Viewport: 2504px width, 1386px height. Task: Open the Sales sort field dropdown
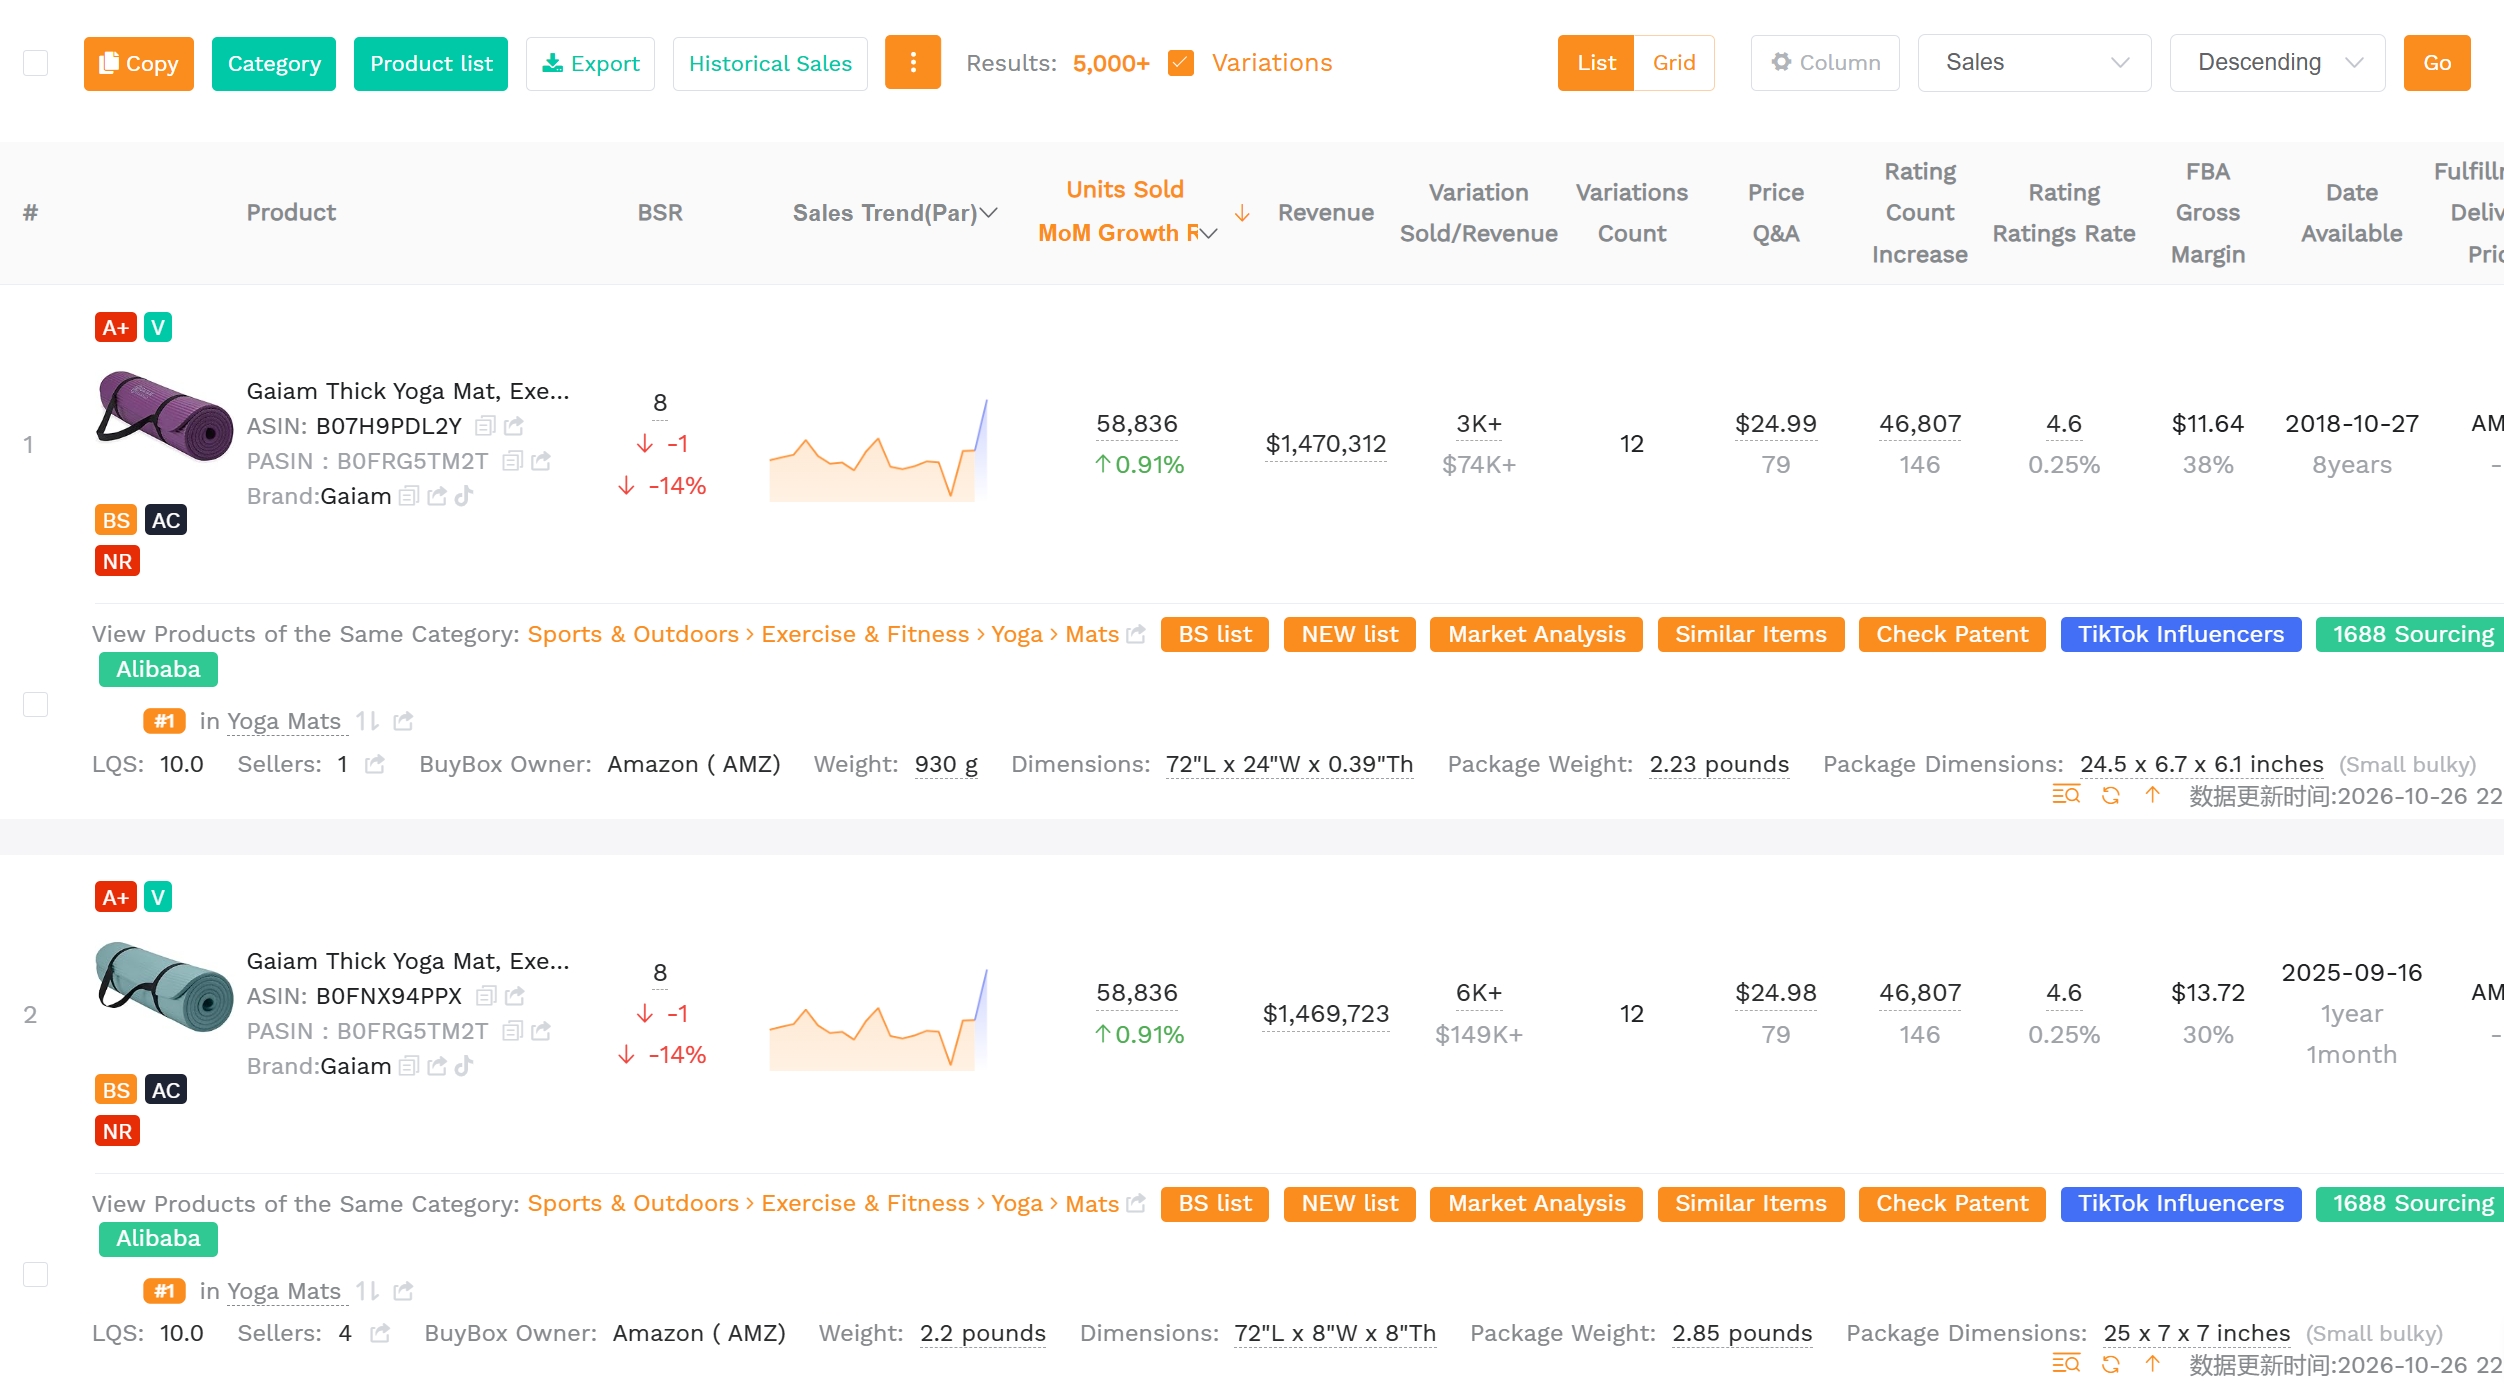(2034, 63)
